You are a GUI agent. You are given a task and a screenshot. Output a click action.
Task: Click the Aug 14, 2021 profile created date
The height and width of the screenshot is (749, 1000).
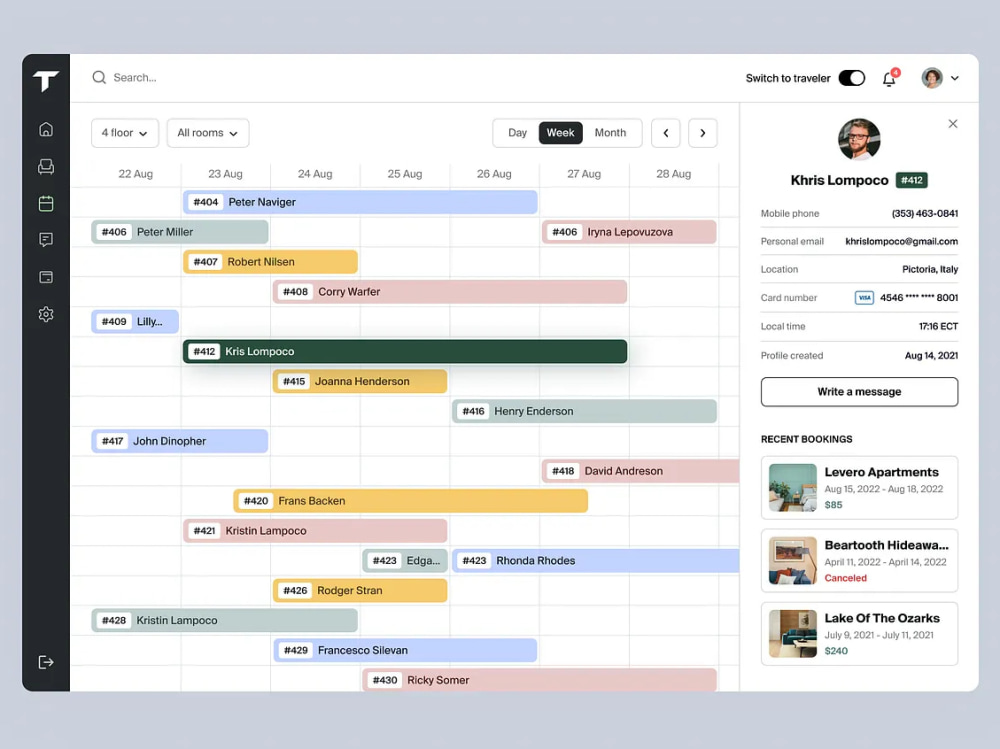point(931,356)
